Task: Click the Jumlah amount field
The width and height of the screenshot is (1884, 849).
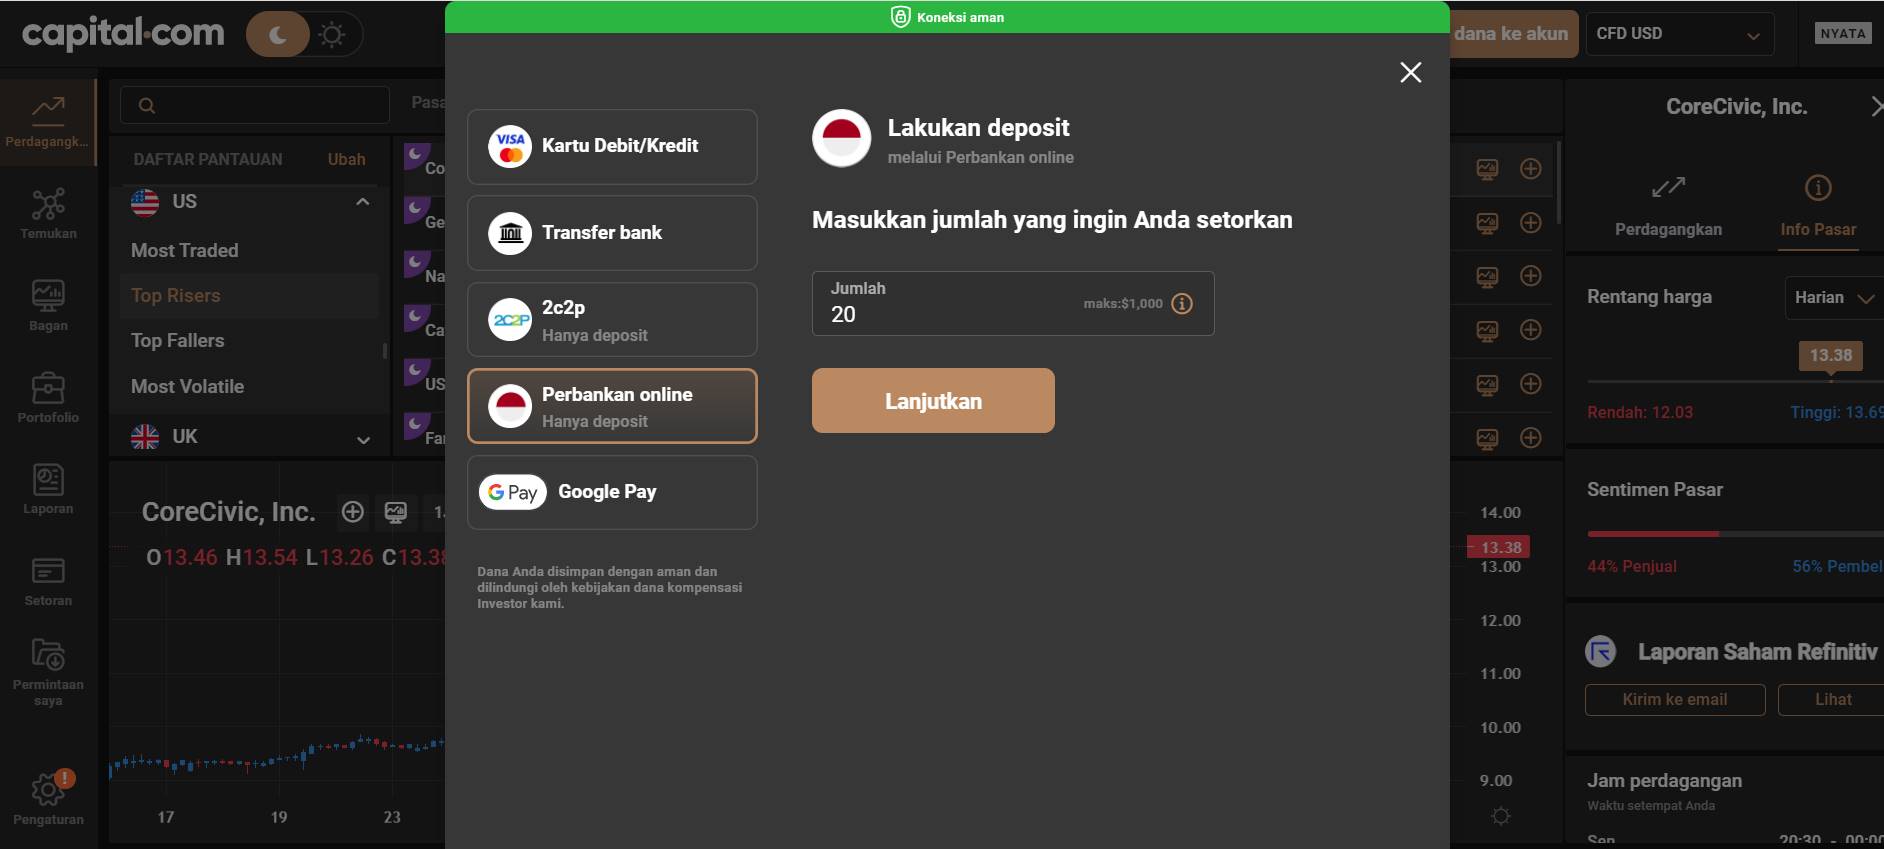Action: point(1013,303)
